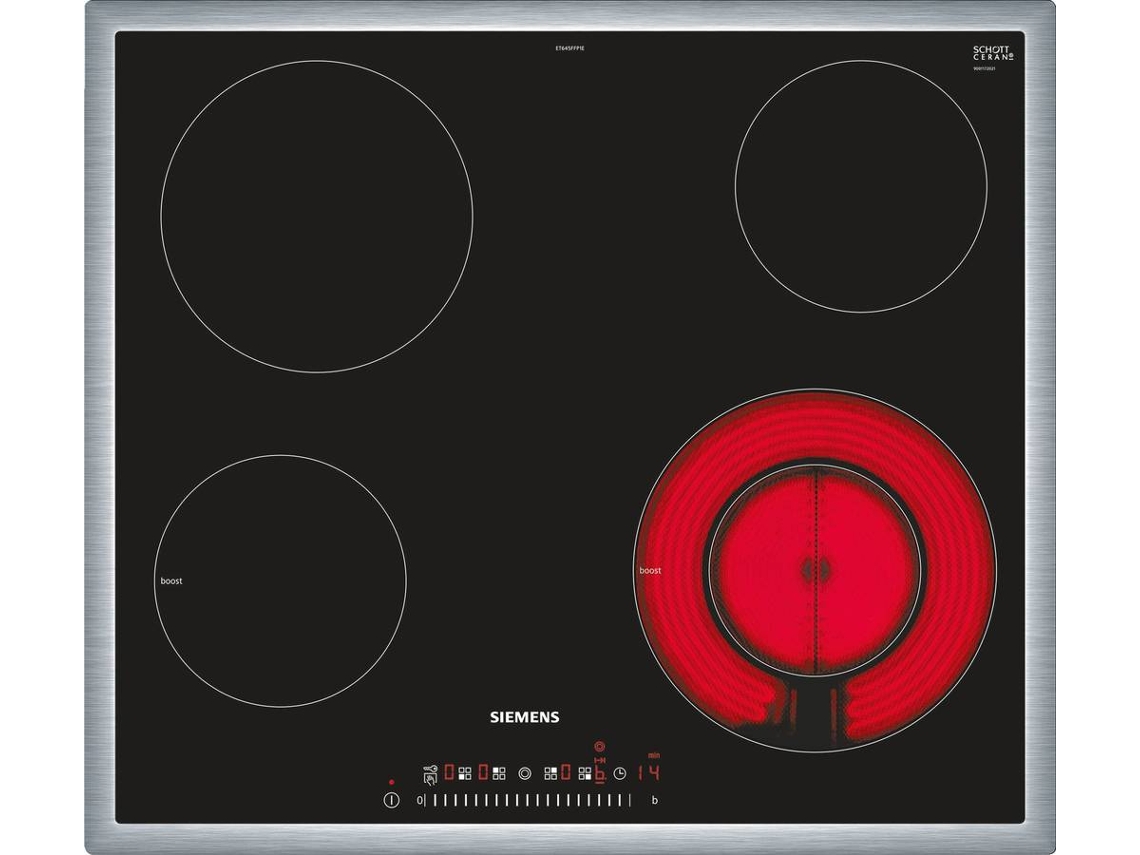This screenshot has width=1140, height=855.
Task: Select the rear-left cooking zone icon
Action: tap(499, 774)
